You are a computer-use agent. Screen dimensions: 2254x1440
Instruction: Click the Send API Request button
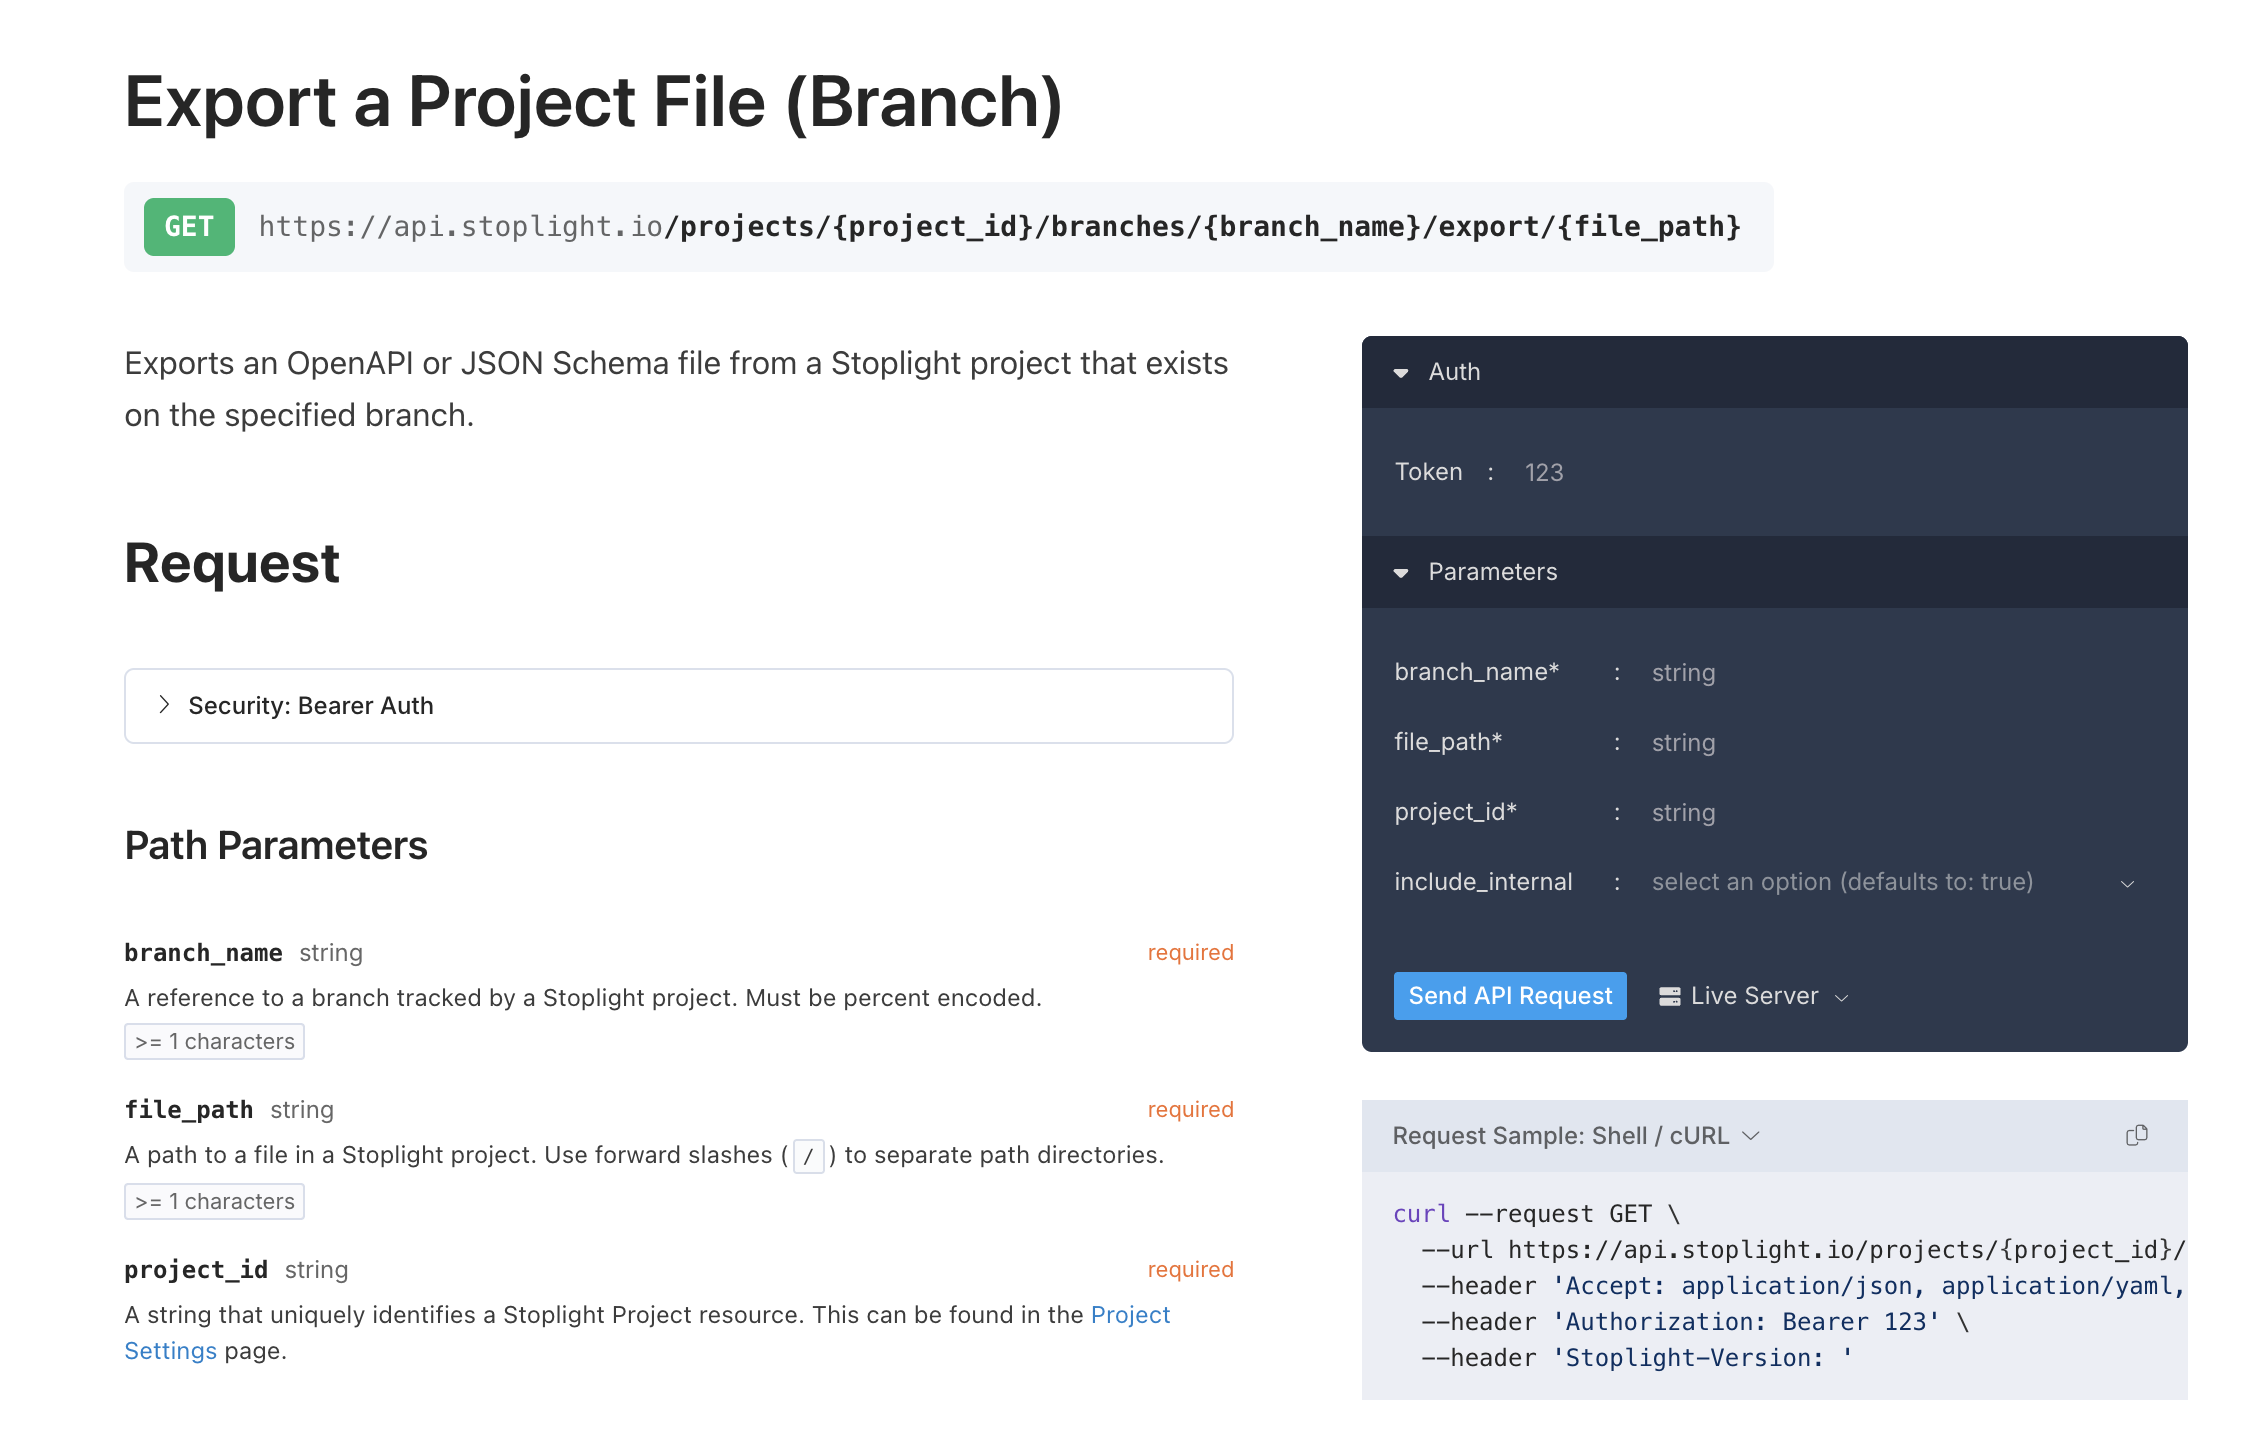tap(1510, 996)
